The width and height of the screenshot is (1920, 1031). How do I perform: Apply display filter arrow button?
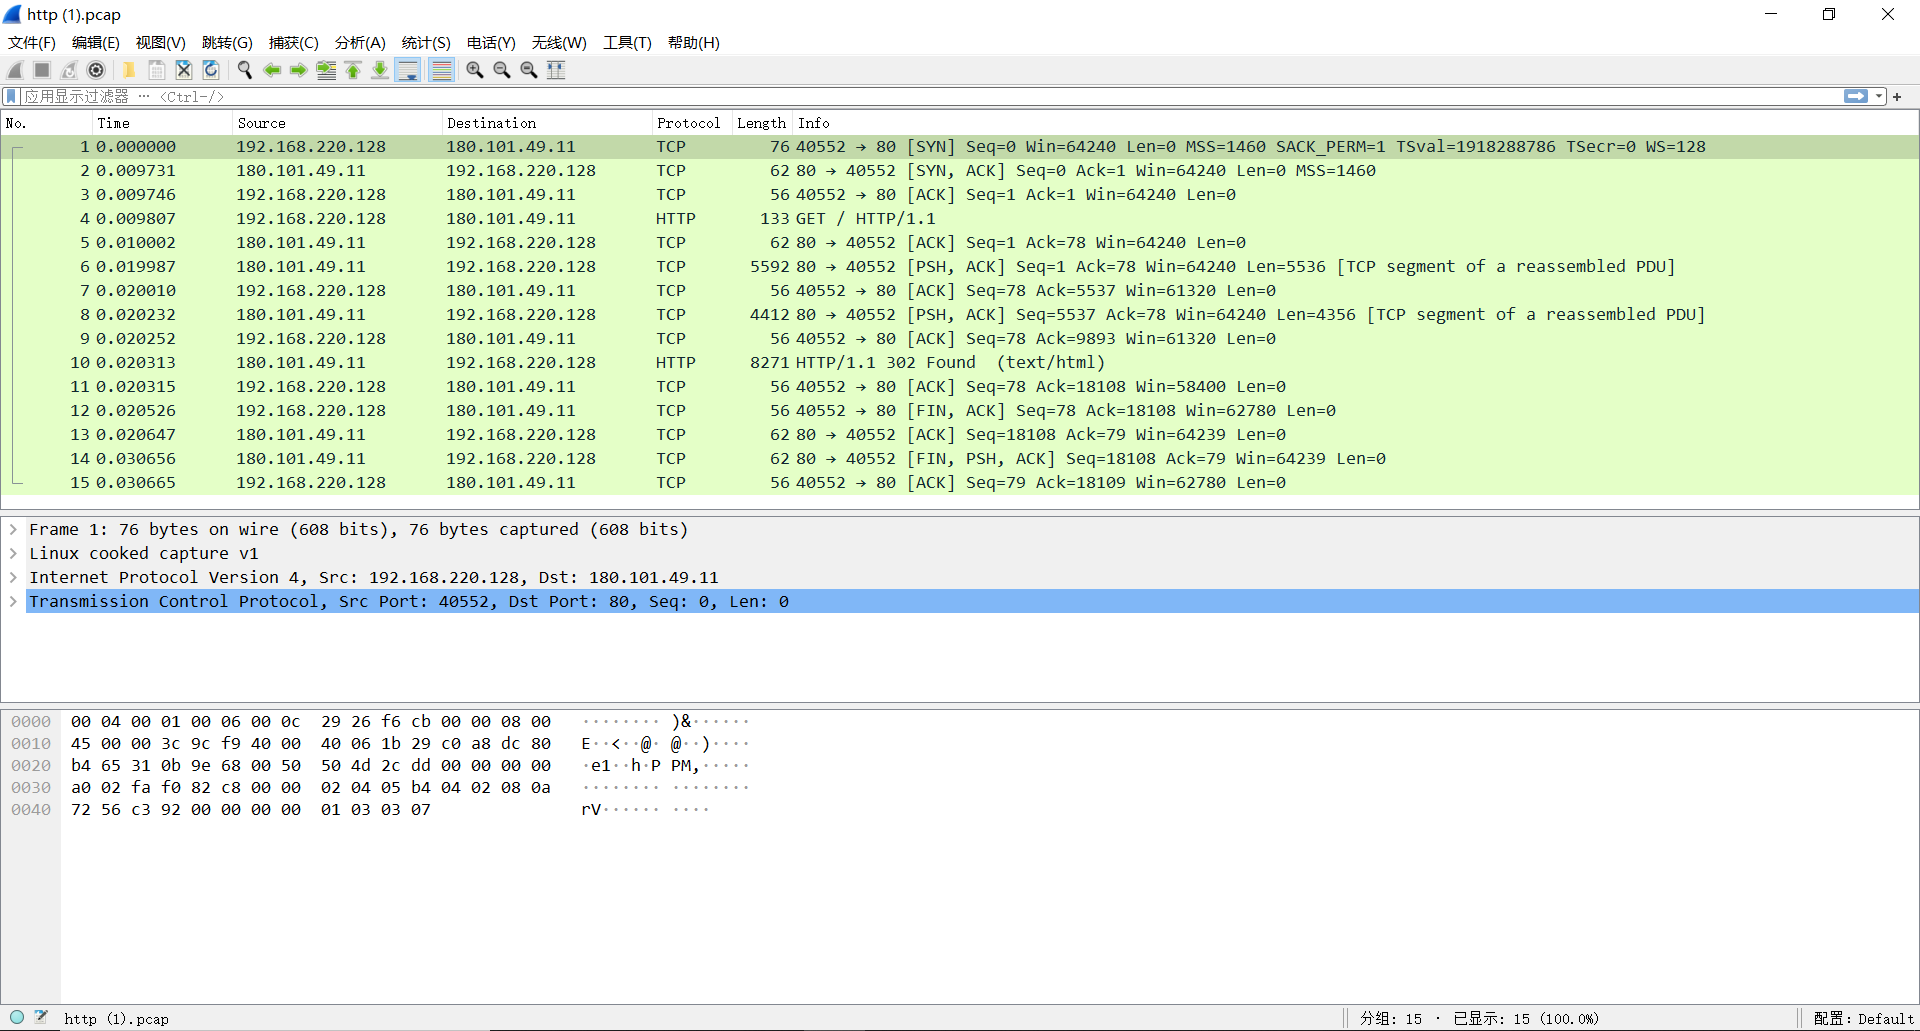coord(1856,96)
